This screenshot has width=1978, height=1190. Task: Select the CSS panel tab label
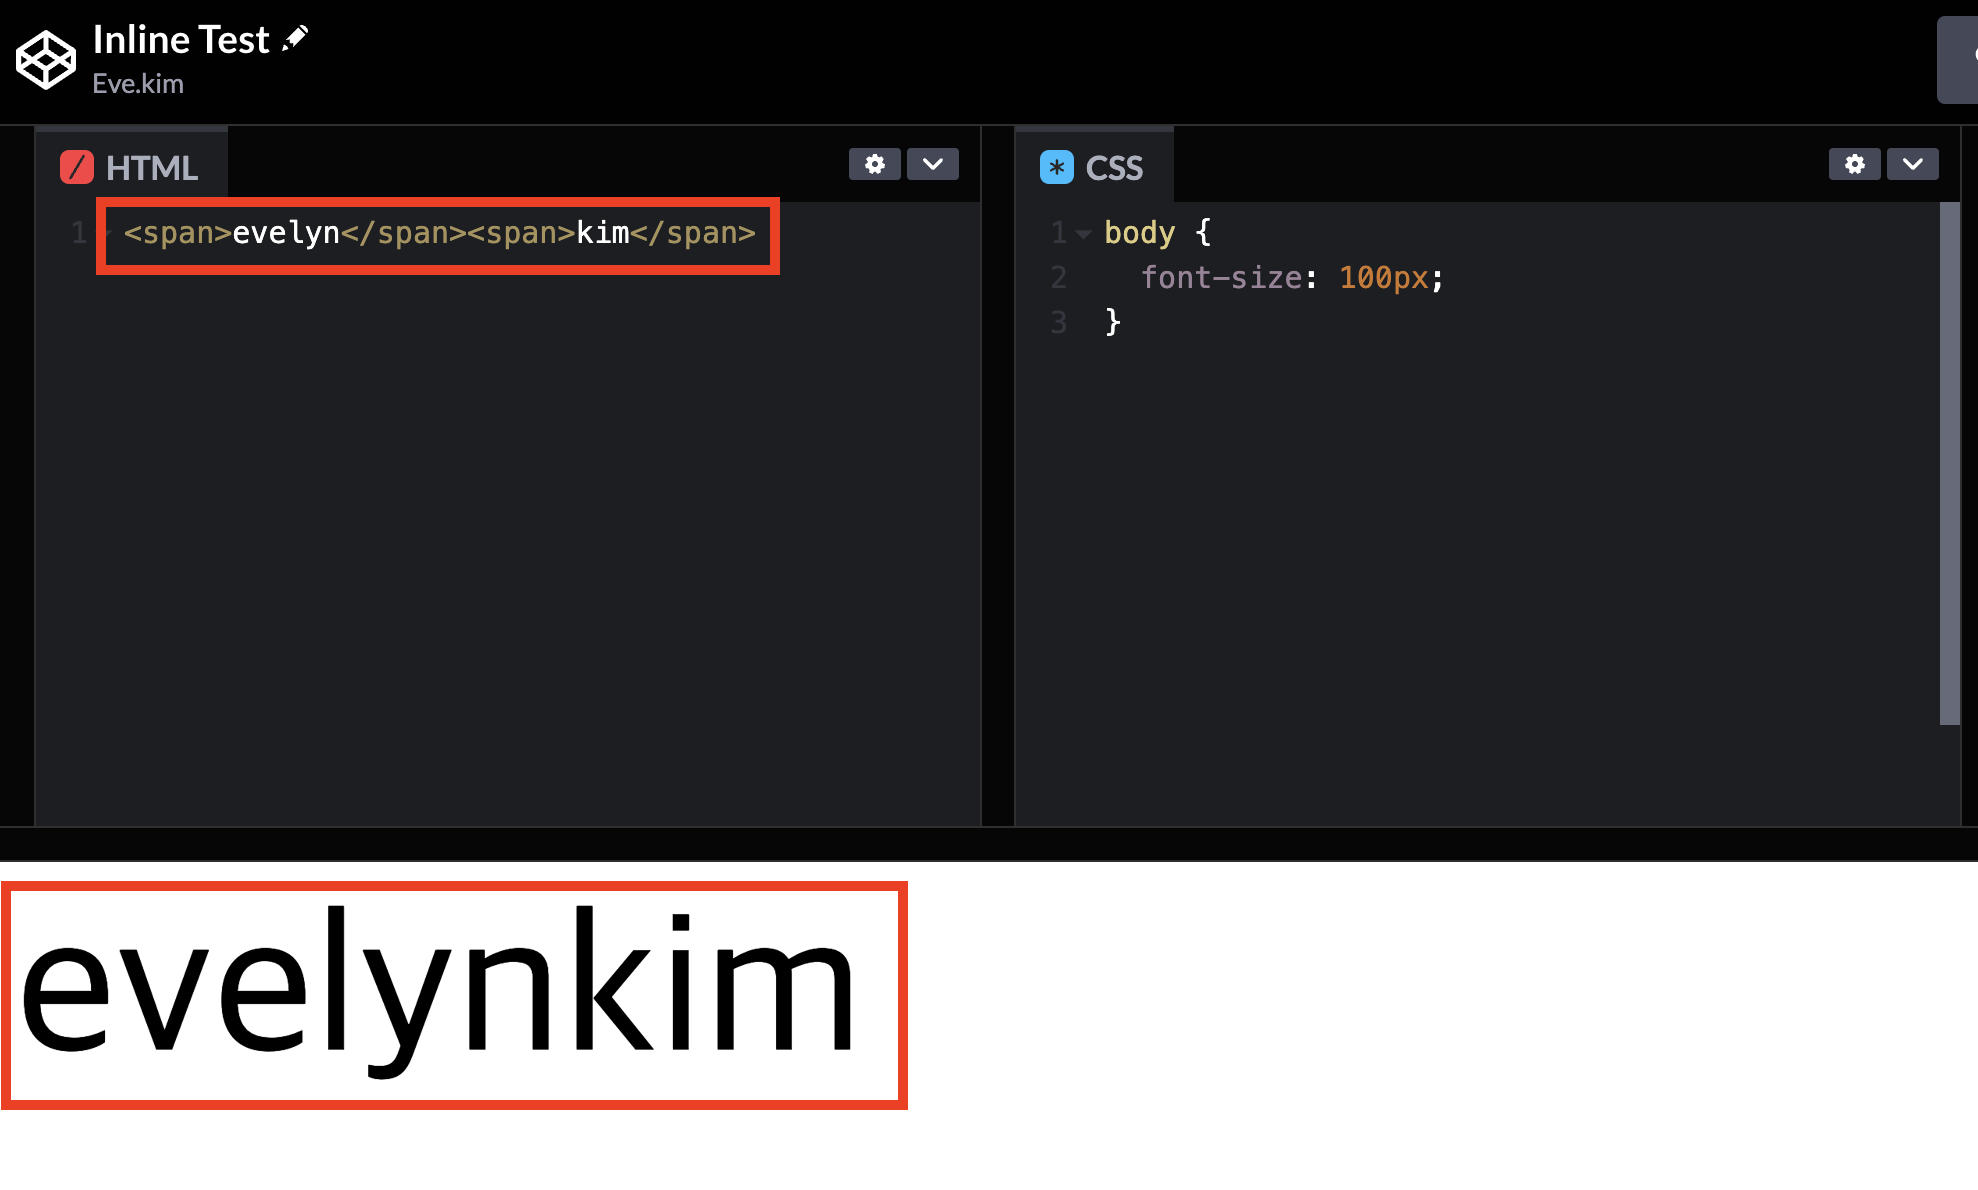coord(1113,168)
